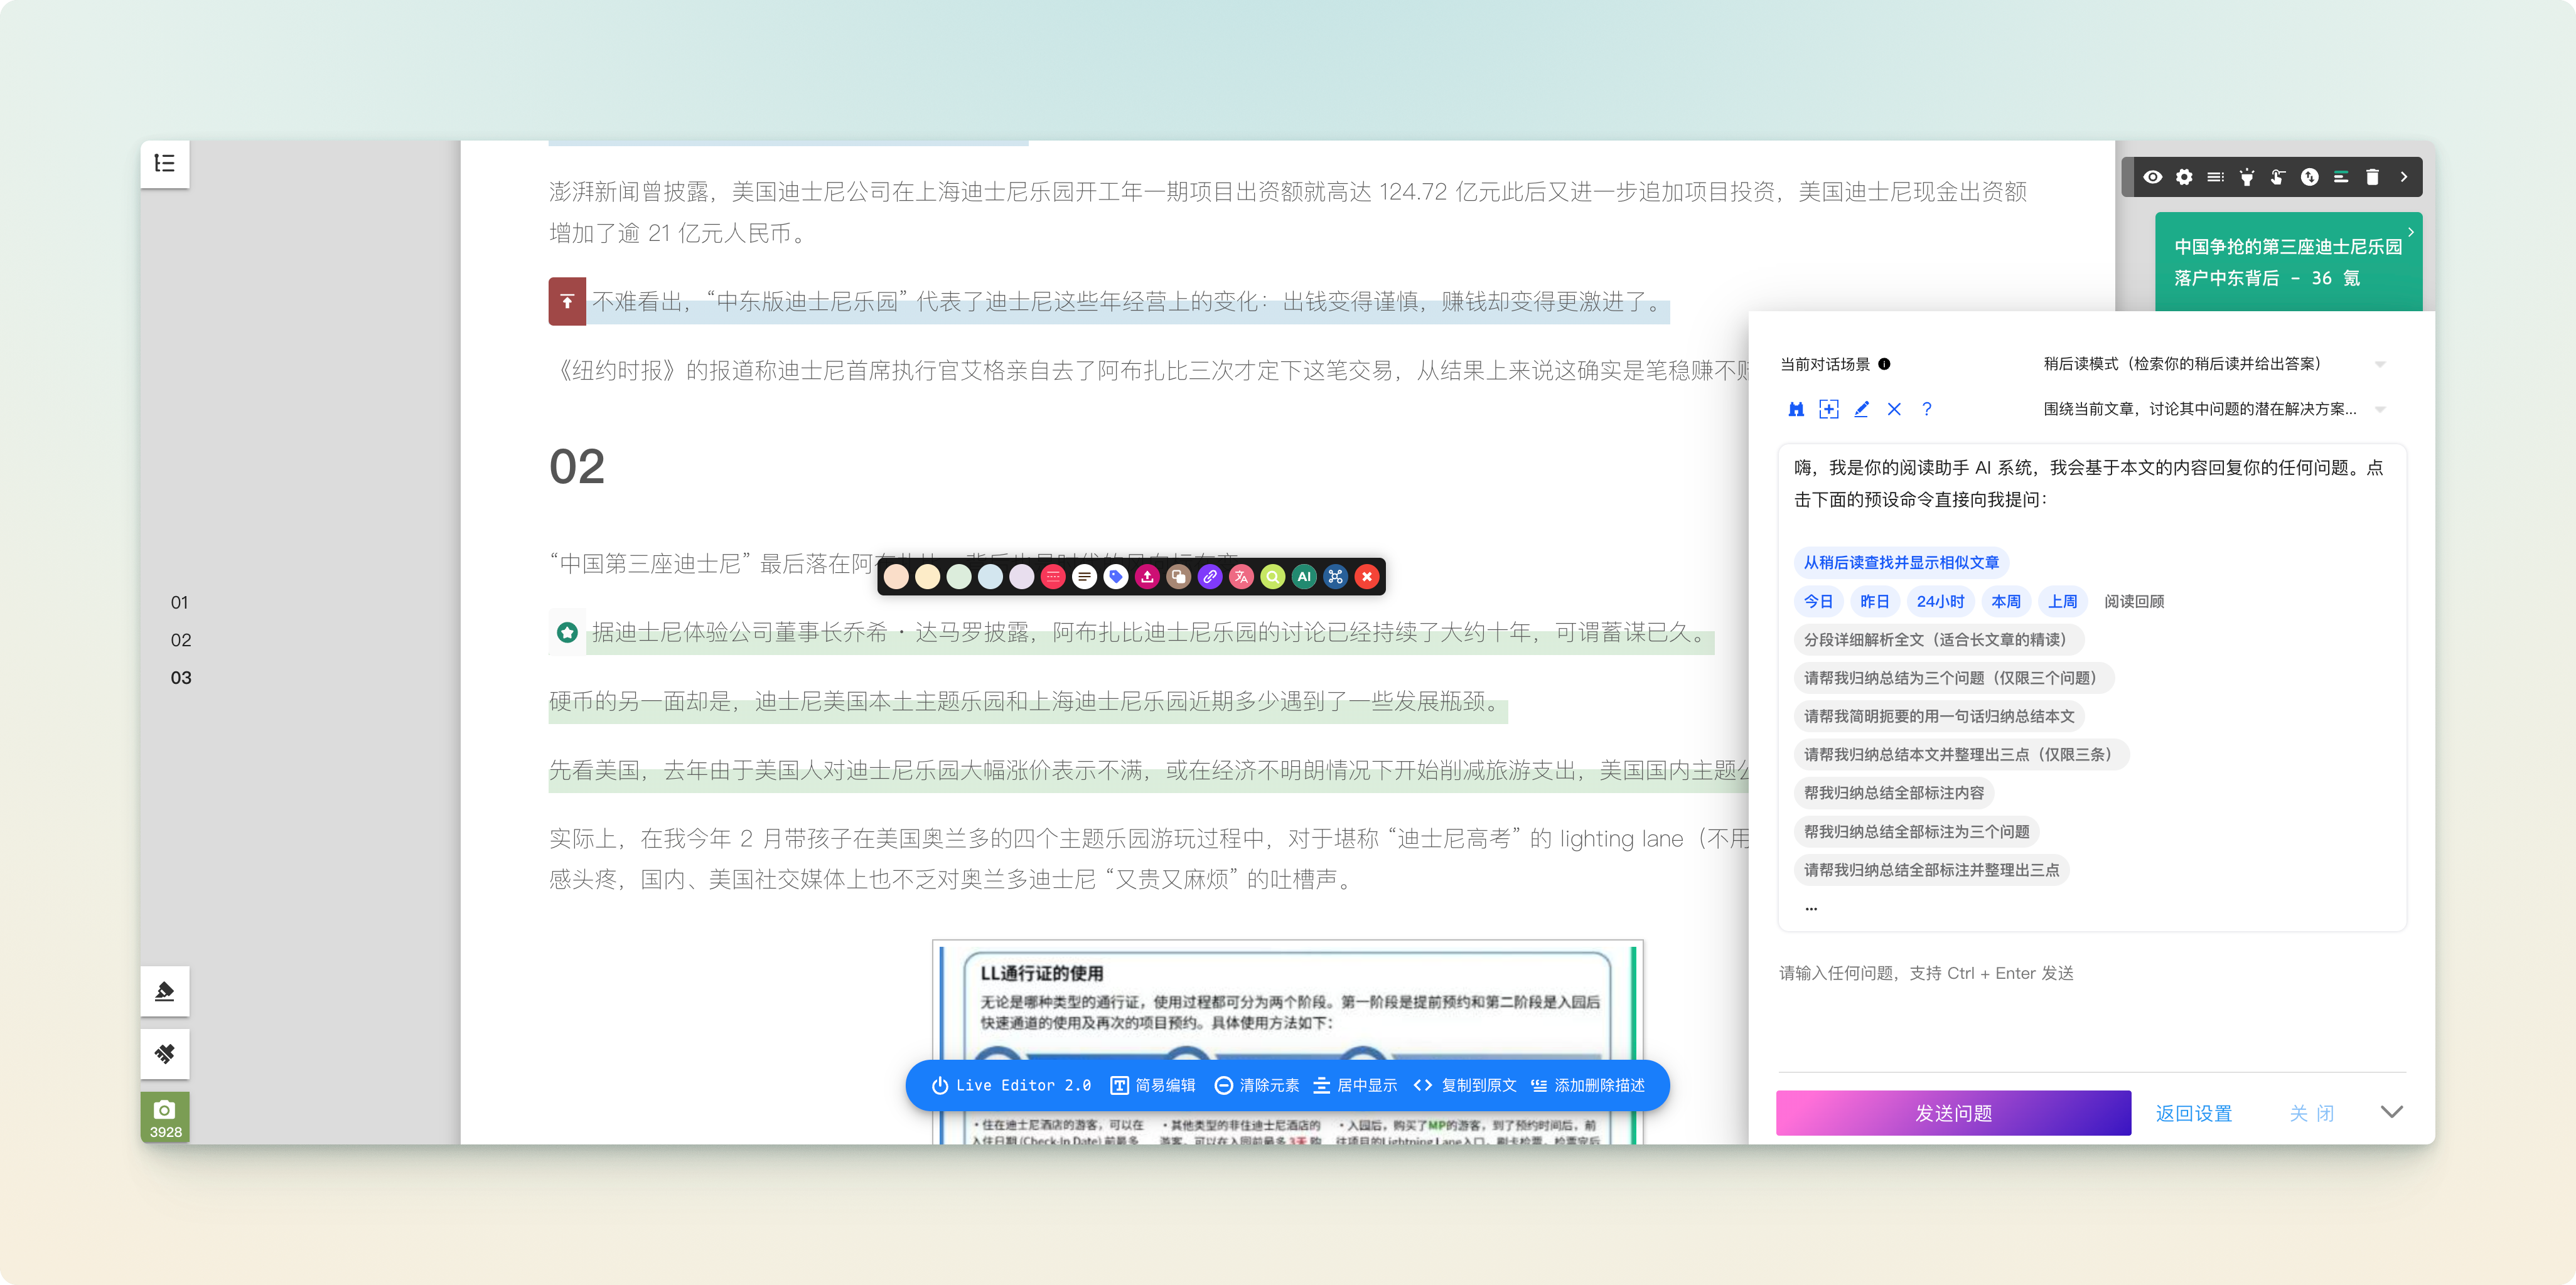Collapse AI panel with bottom-right down chevron
The height and width of the screenshot is (1285, 2576).
click(2391, 1112)
